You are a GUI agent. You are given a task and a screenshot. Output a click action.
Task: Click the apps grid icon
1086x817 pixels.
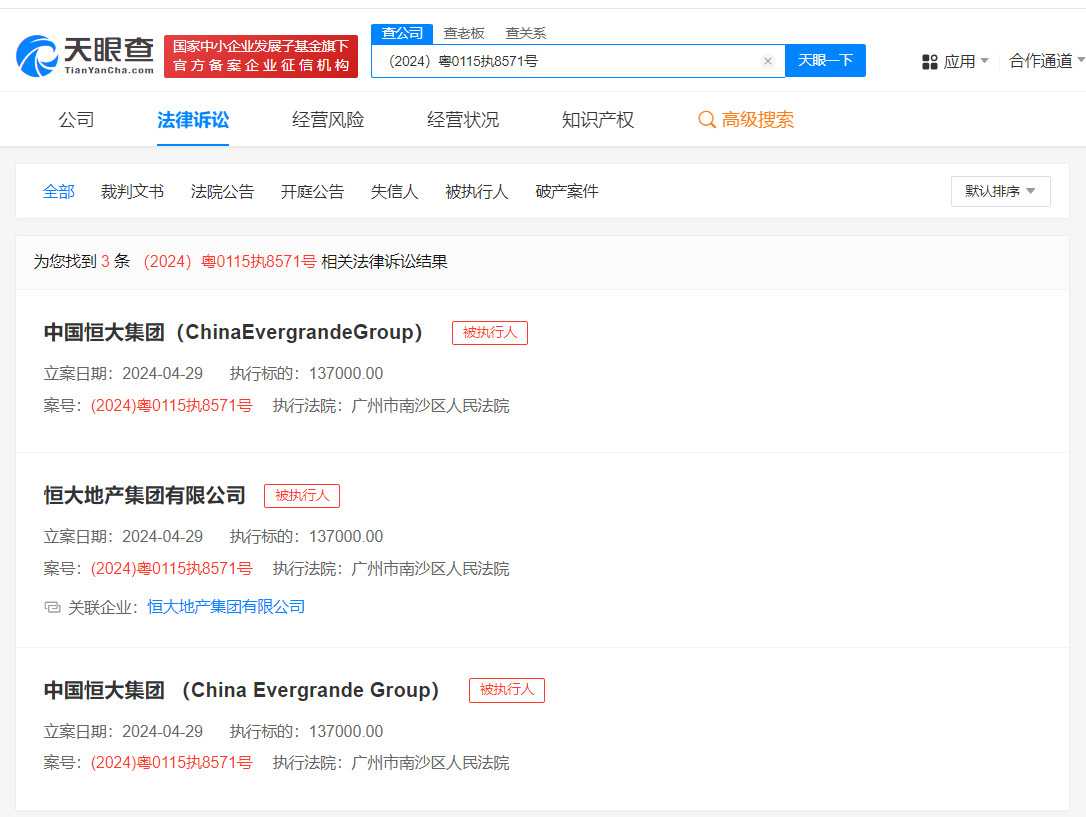(x=929, y=62)
